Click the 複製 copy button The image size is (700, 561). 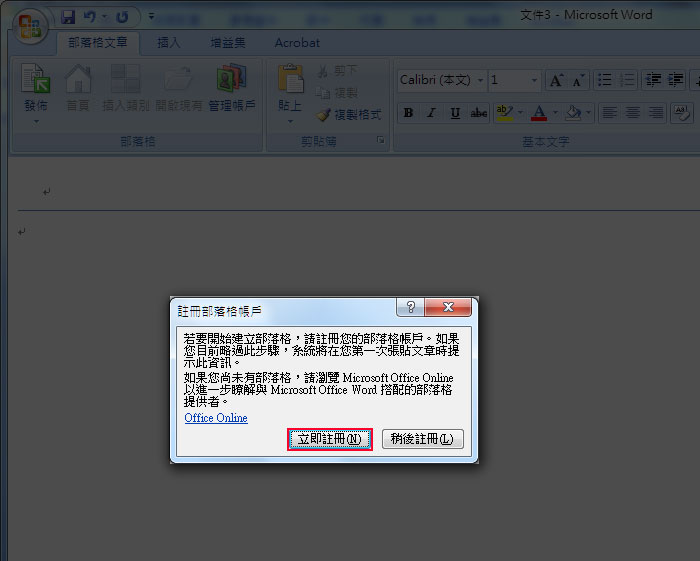coord(338,93)
